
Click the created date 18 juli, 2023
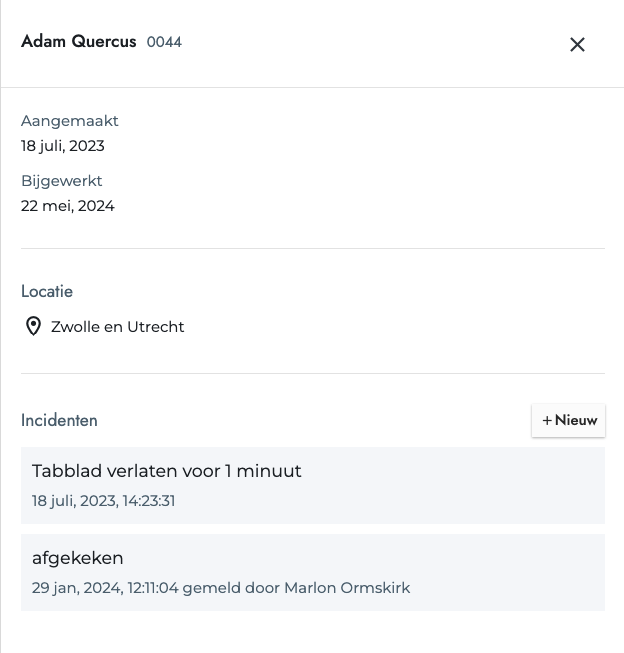[x=62, y=146]
